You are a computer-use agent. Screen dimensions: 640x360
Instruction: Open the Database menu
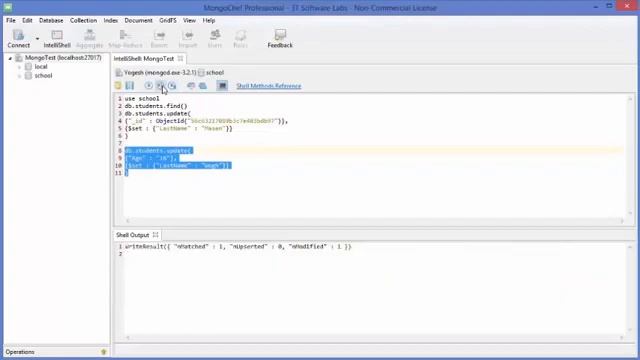[x=51, y=20]
